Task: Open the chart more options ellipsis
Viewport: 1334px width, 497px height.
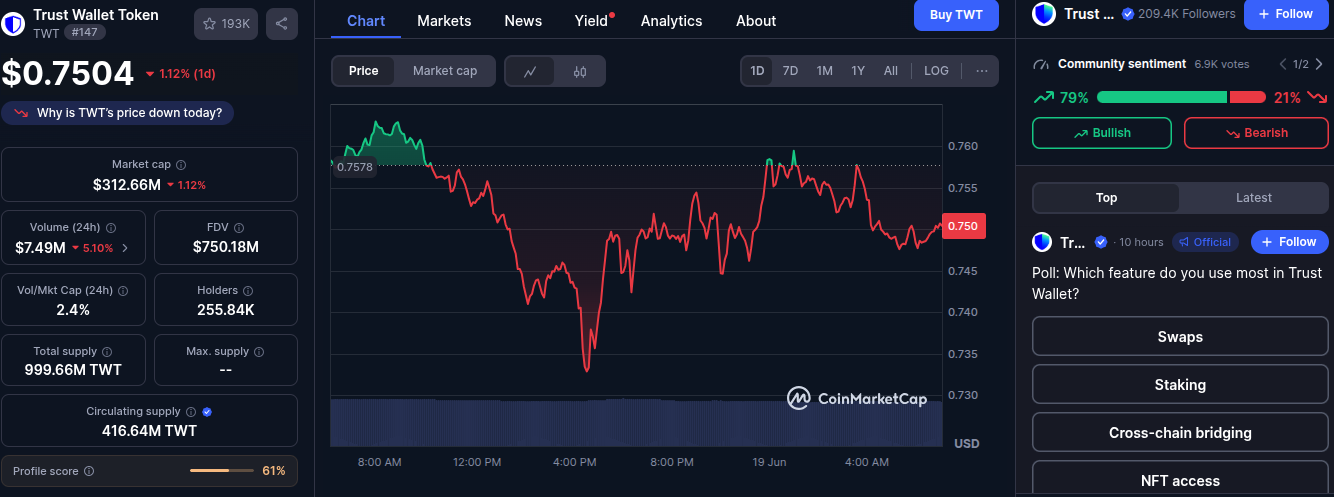Action: tap(982, 71)
